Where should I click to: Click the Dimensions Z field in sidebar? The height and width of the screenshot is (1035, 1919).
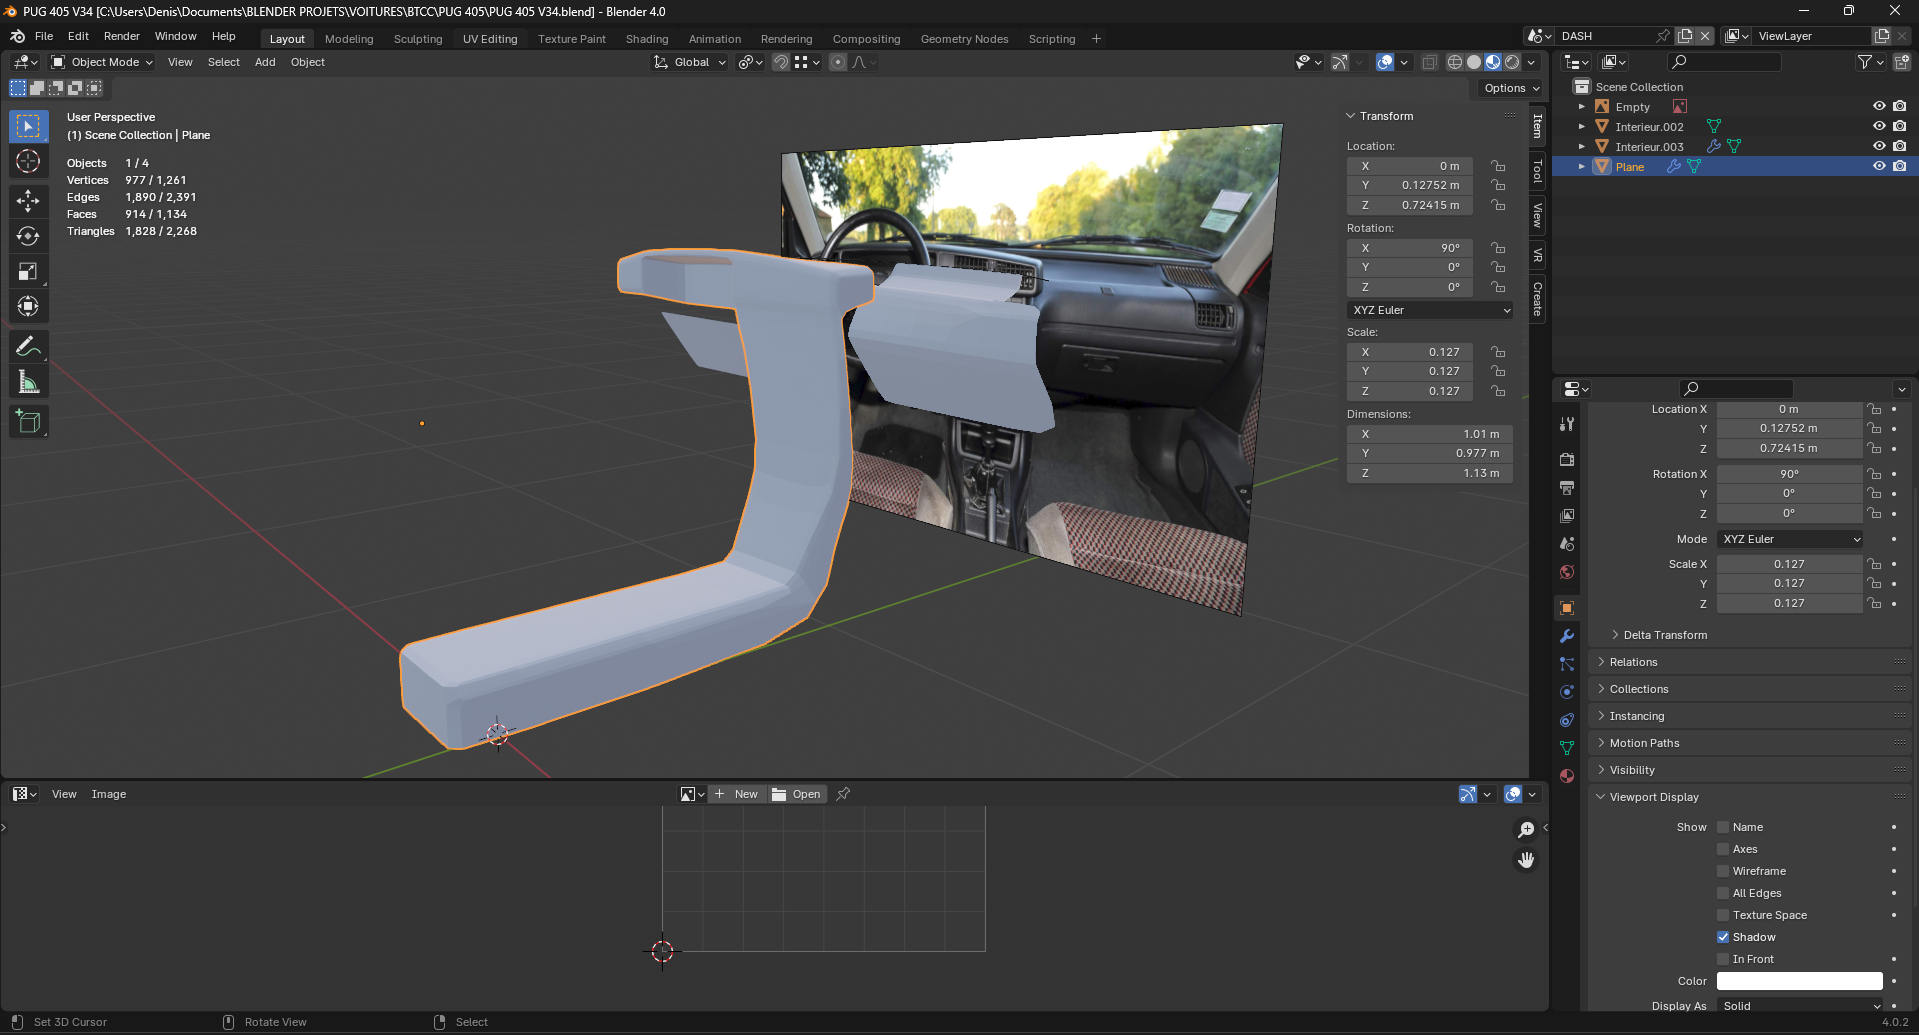click(x=1430, y=473)
